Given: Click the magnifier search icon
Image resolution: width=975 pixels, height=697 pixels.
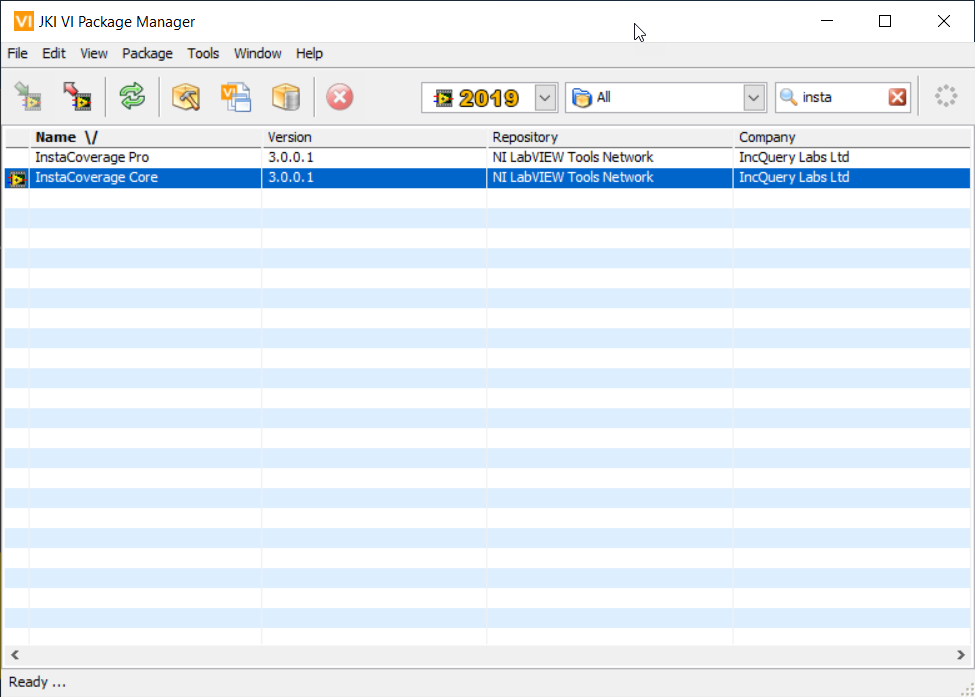Looking at the screenshot, I should pos(788,97).
